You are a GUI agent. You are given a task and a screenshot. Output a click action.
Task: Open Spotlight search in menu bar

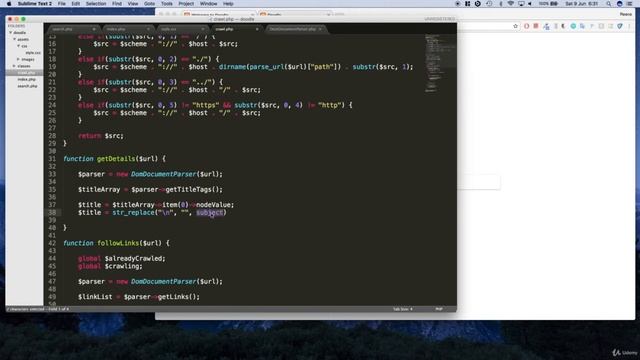[x=609, y=4]
